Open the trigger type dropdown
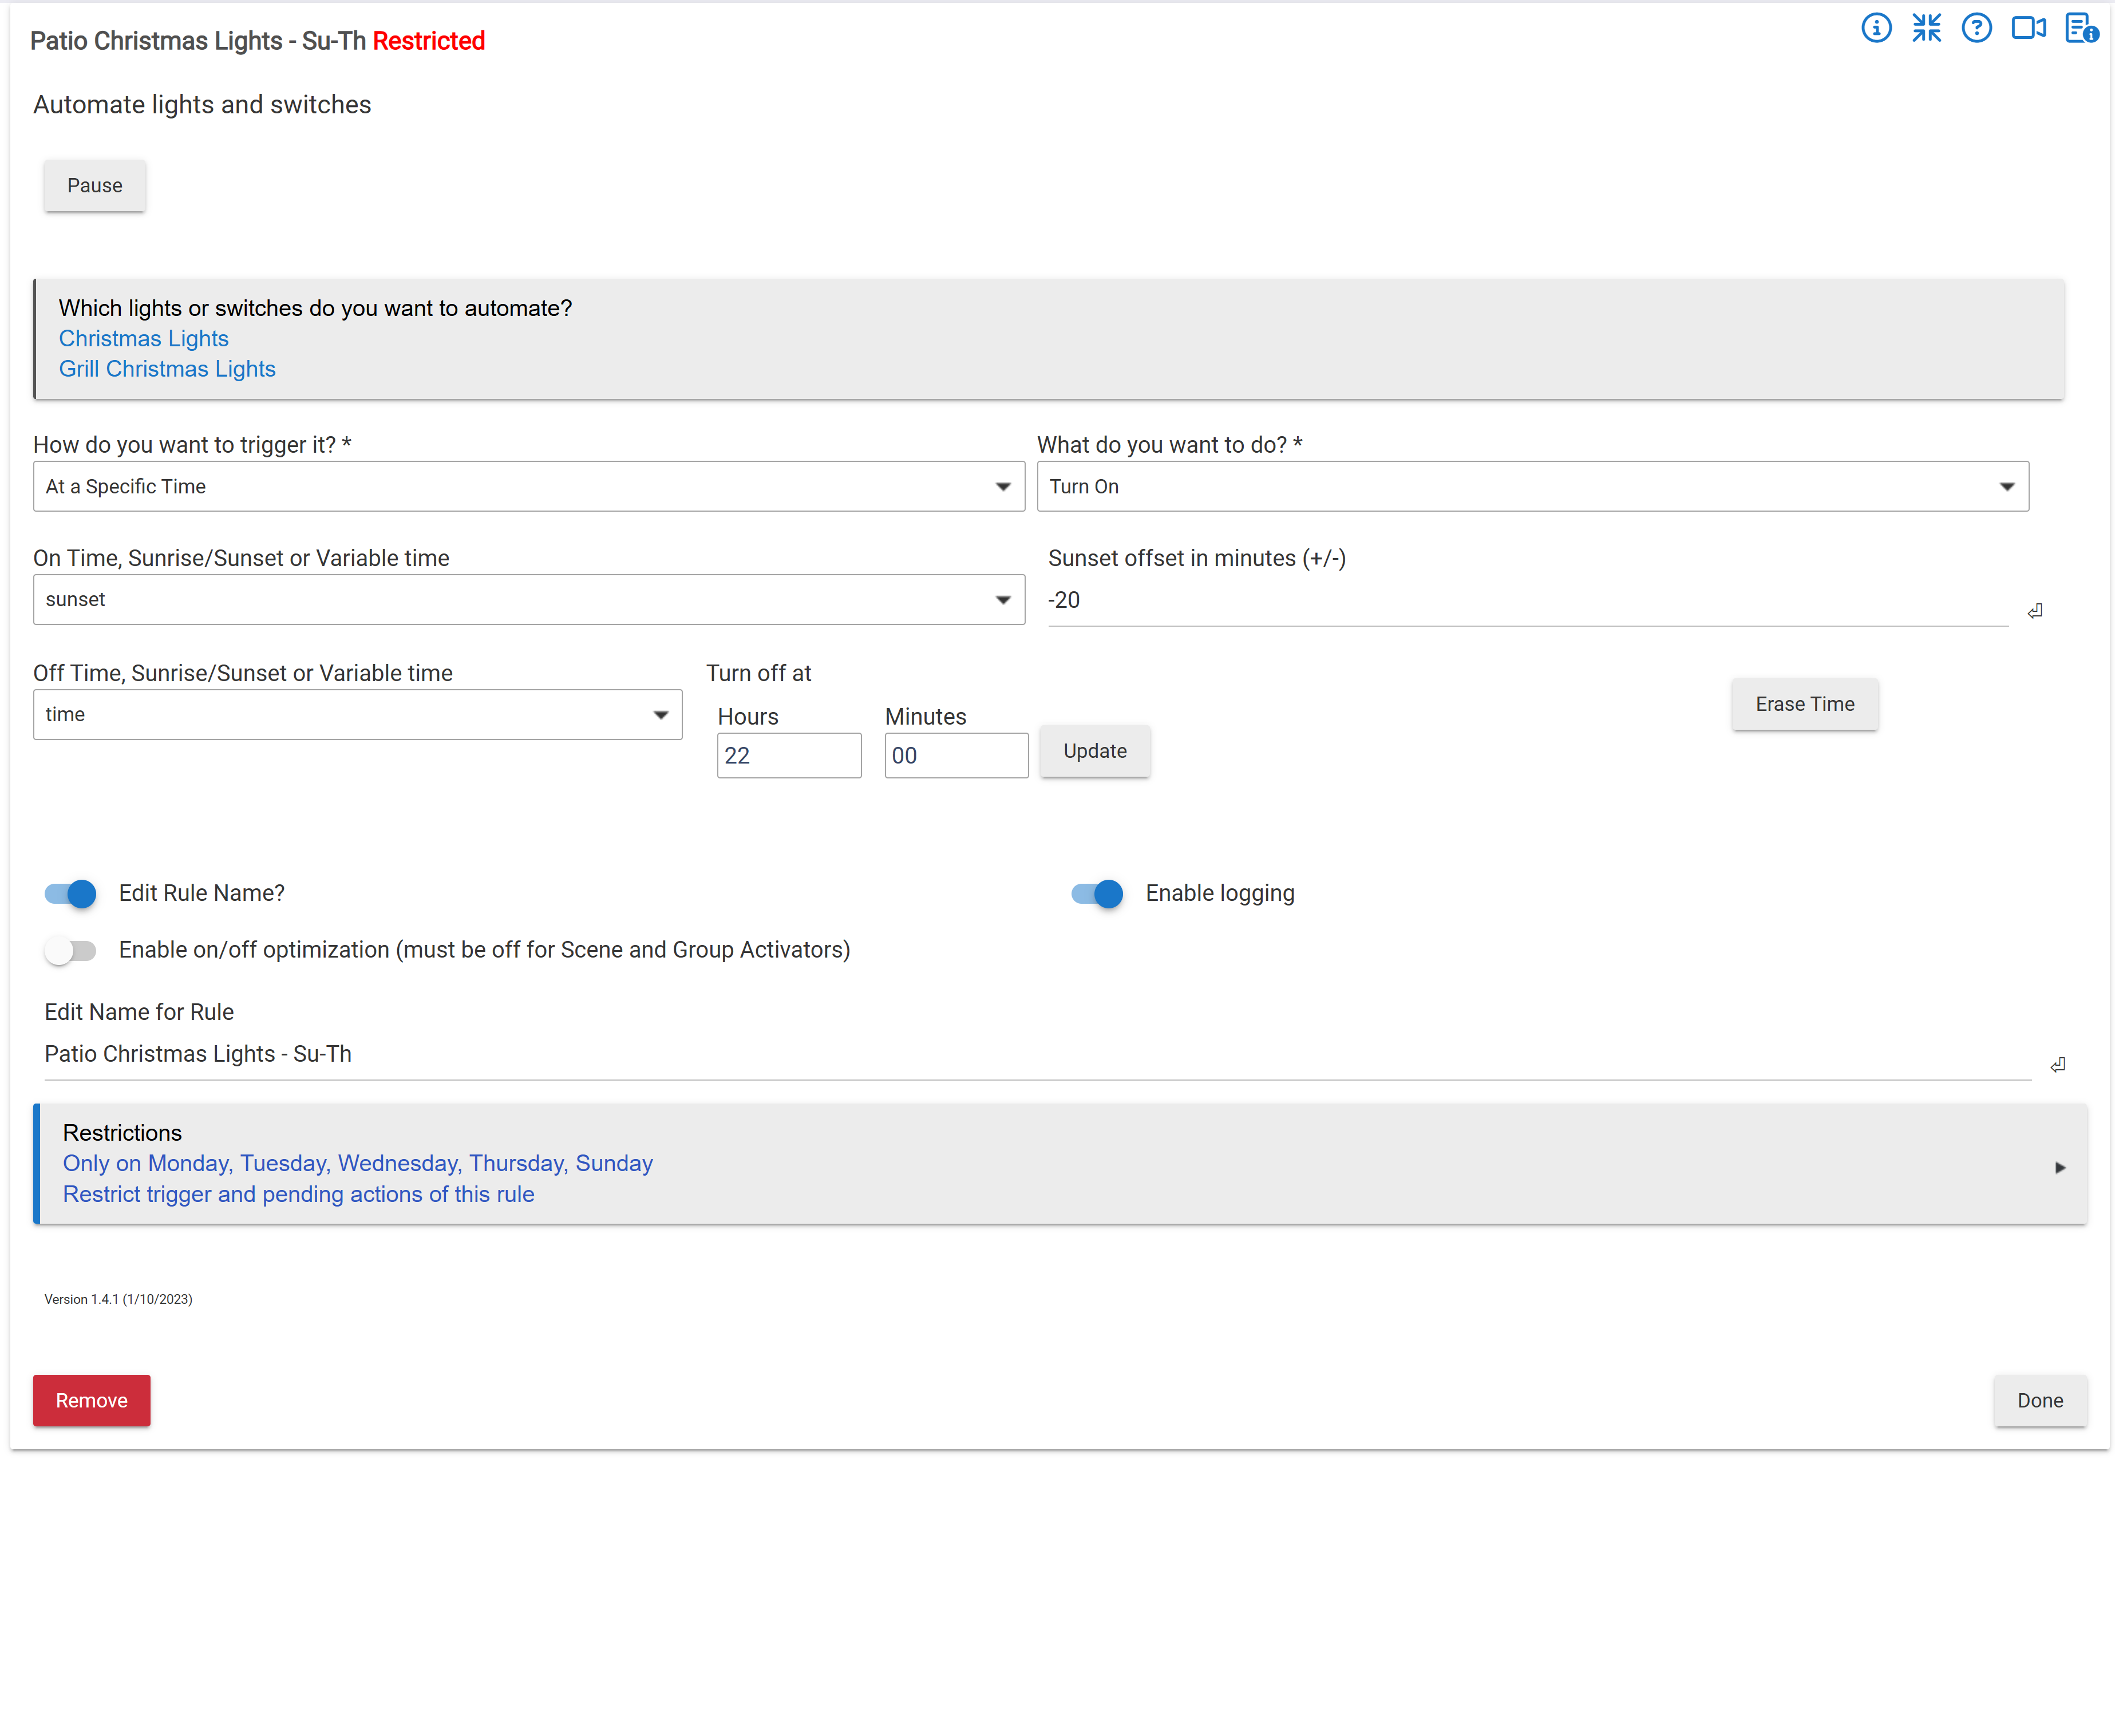The image size is (2115, 1736). click(x=529, y=487)
